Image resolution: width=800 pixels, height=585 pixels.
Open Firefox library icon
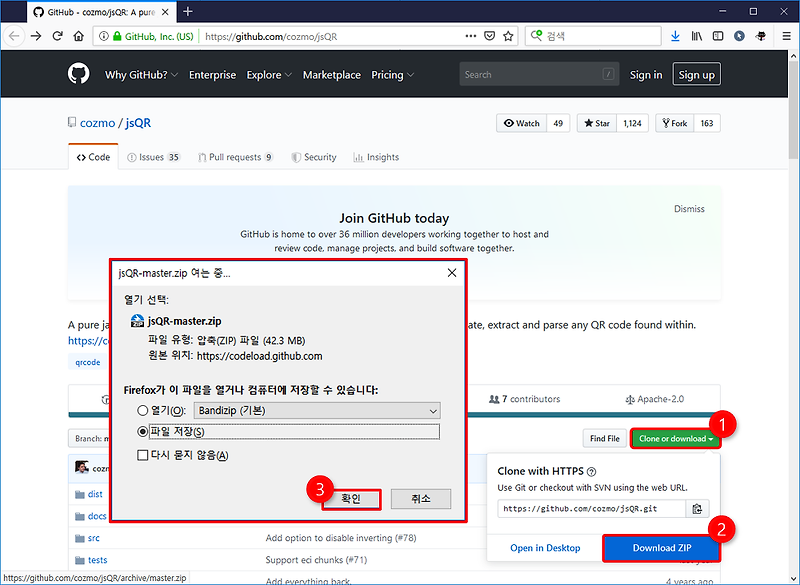(696, 36)
